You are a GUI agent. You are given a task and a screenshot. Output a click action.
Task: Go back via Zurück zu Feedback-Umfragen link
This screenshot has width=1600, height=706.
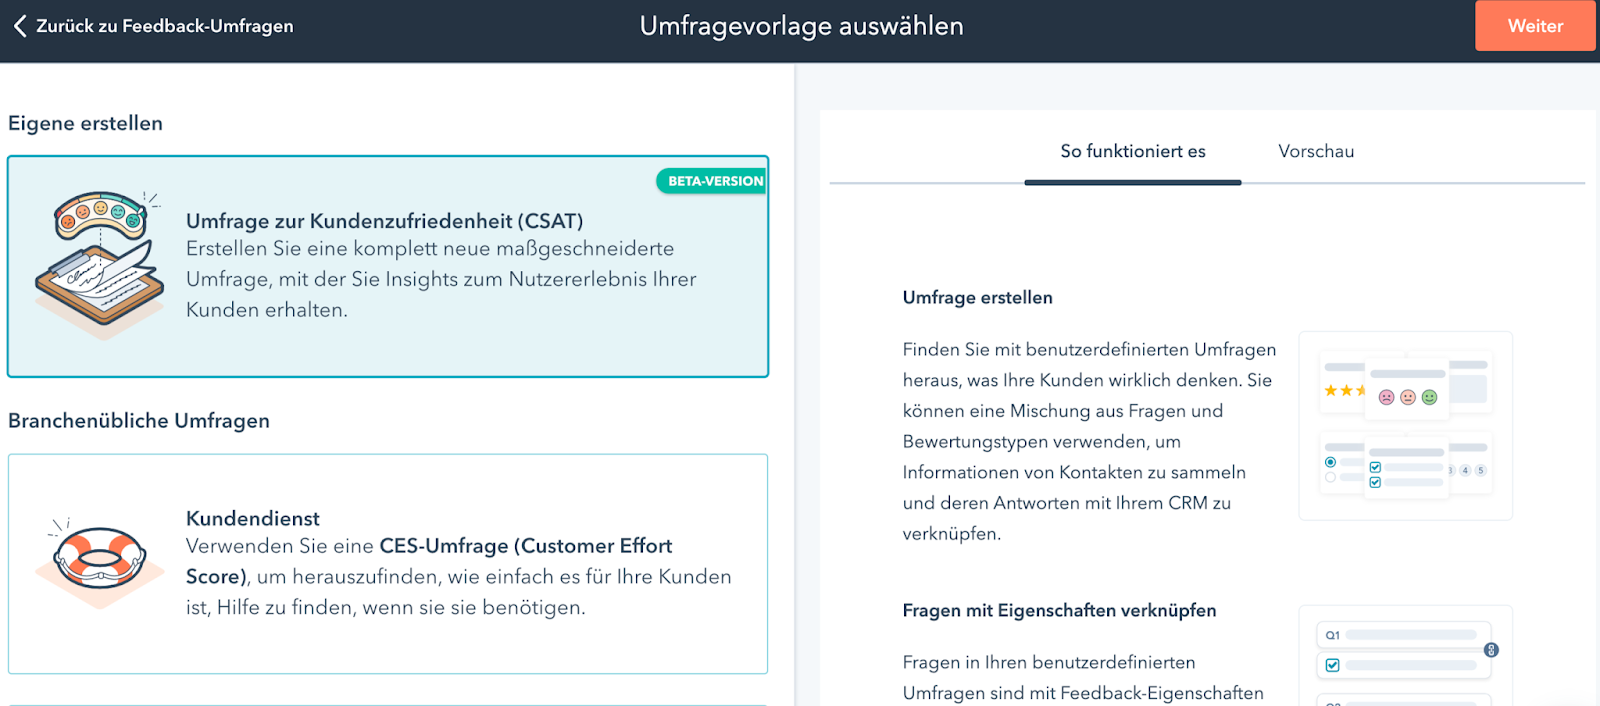(164, 26)
